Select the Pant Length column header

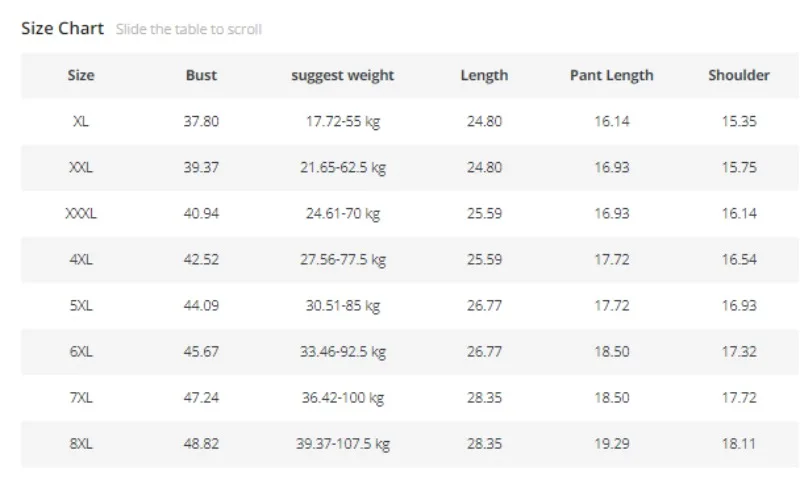click(611, 75)
